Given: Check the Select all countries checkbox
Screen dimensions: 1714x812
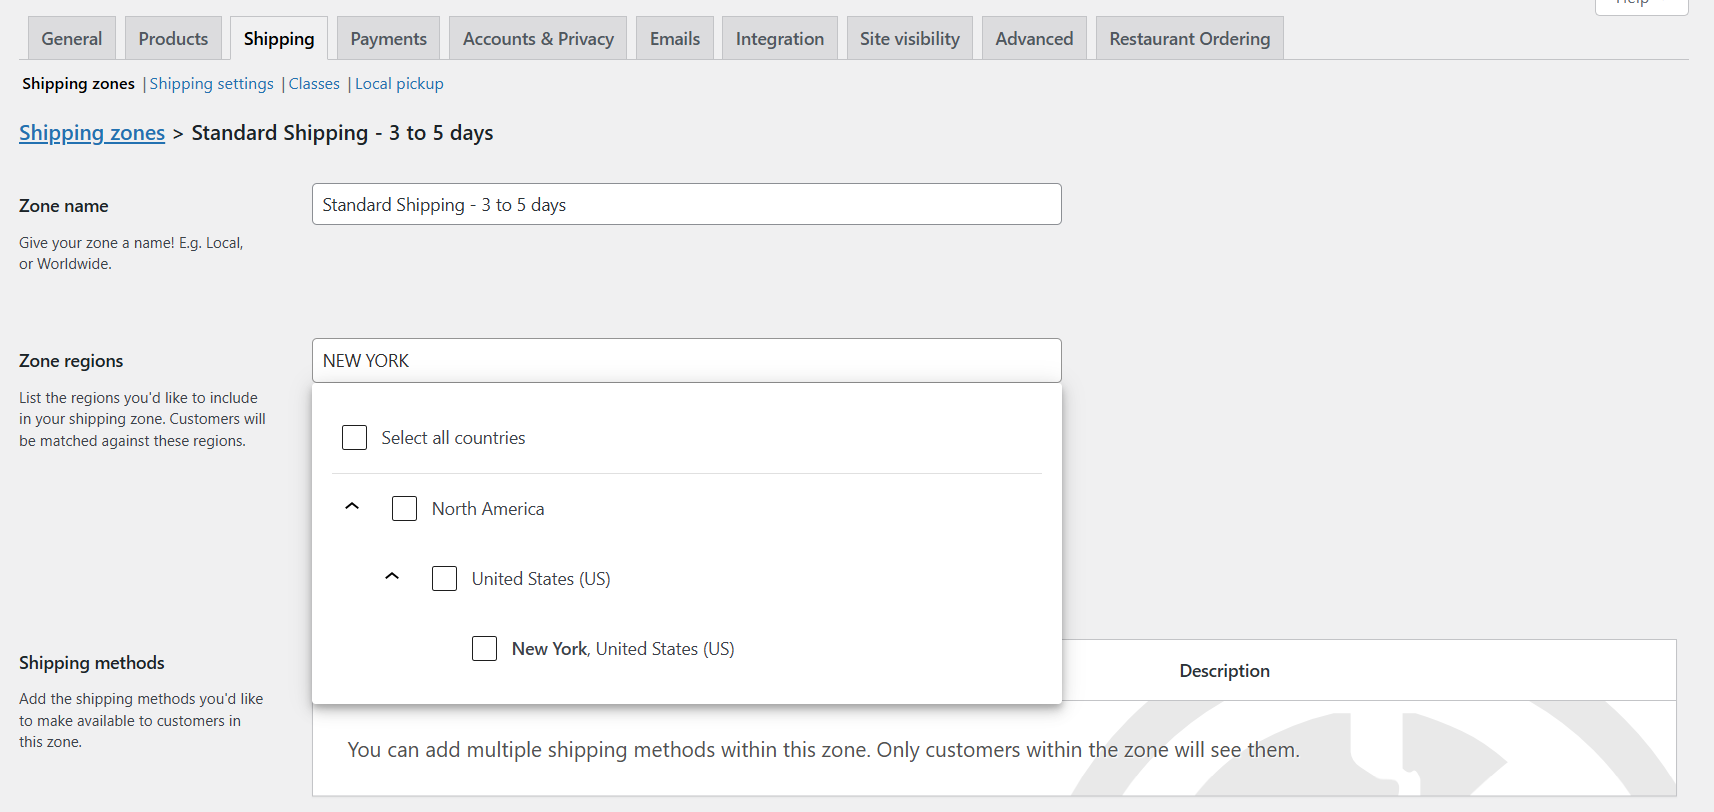Looking at the screenshot, I should tap(355, 438).
